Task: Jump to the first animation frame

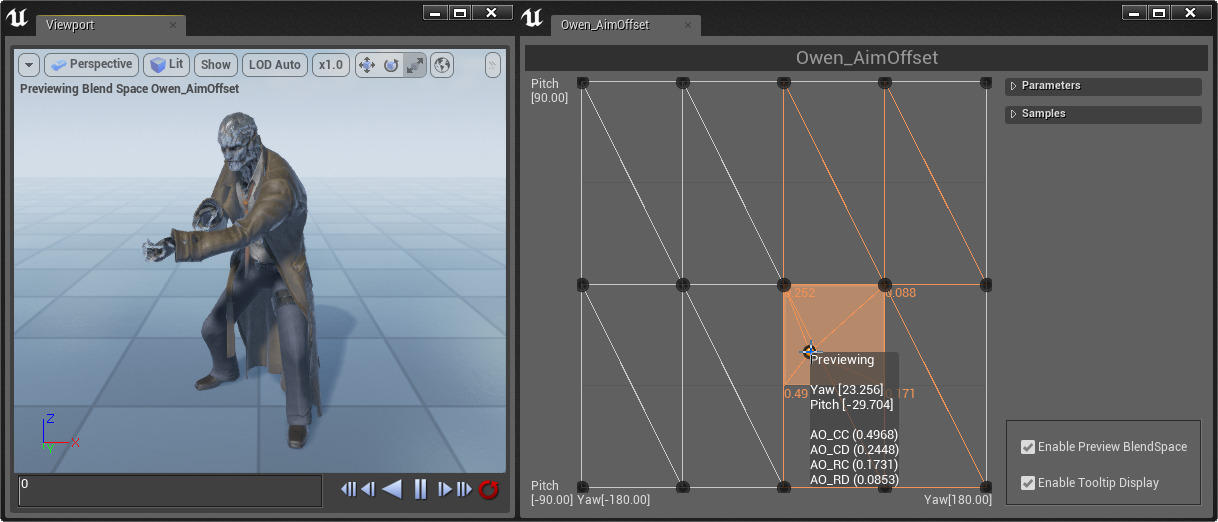Action: click(348, 489)
